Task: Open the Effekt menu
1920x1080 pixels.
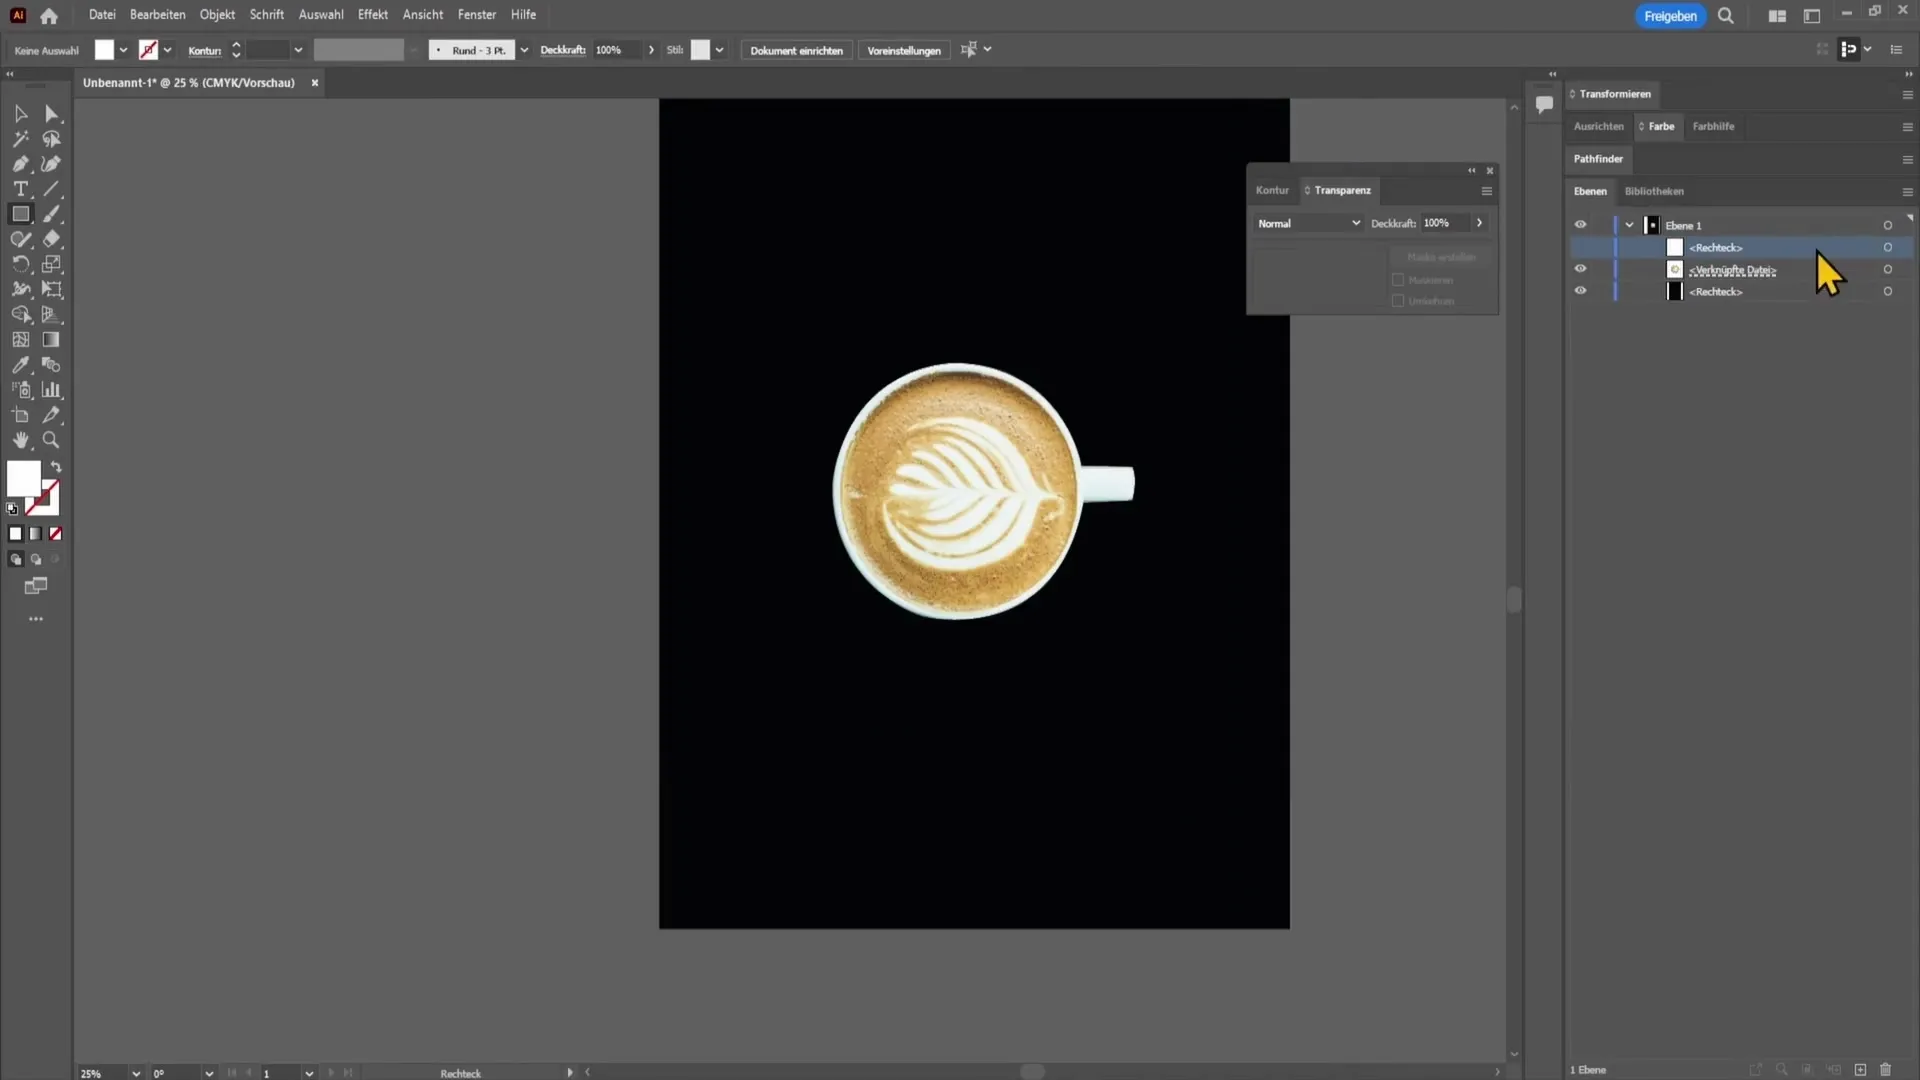Action: point(373,15)
